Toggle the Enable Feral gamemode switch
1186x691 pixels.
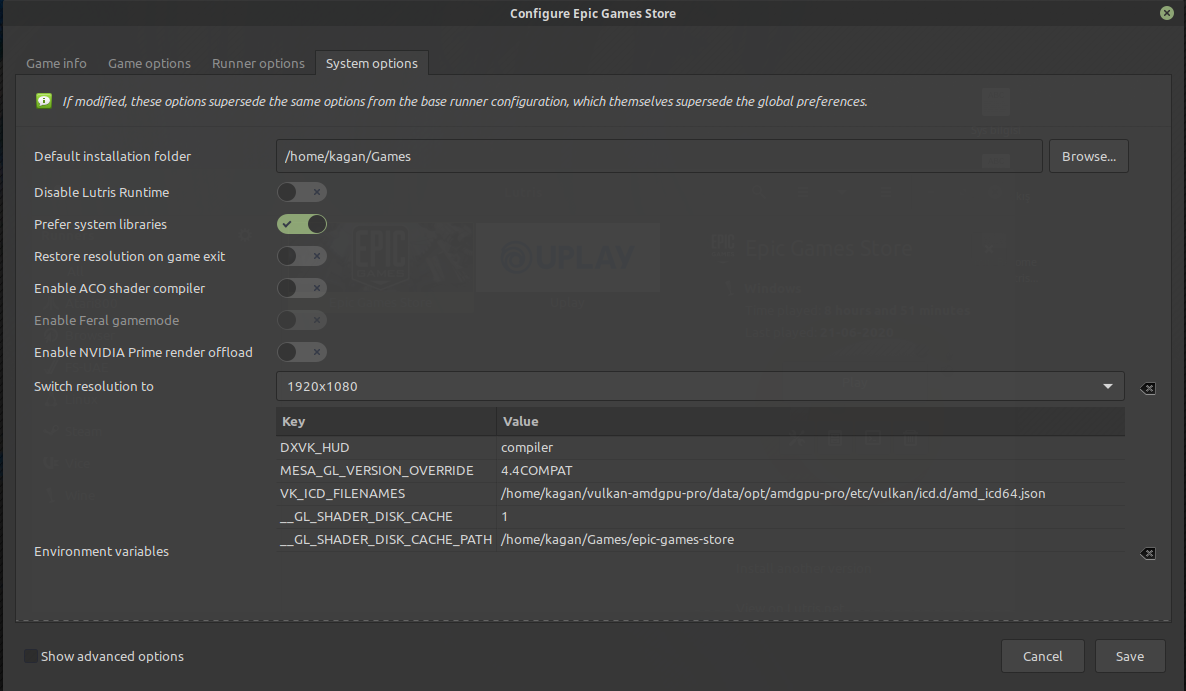click(302, 320)
